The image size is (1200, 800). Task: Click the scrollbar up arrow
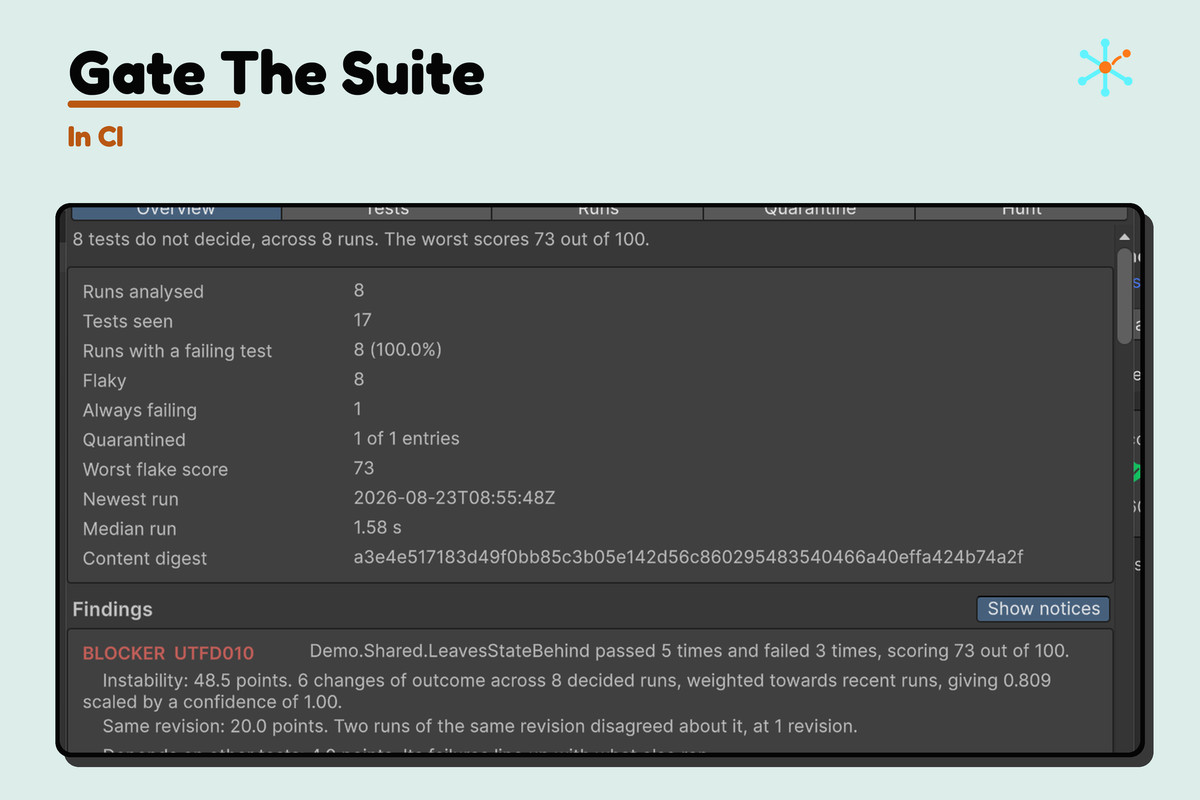(1124, 237)
